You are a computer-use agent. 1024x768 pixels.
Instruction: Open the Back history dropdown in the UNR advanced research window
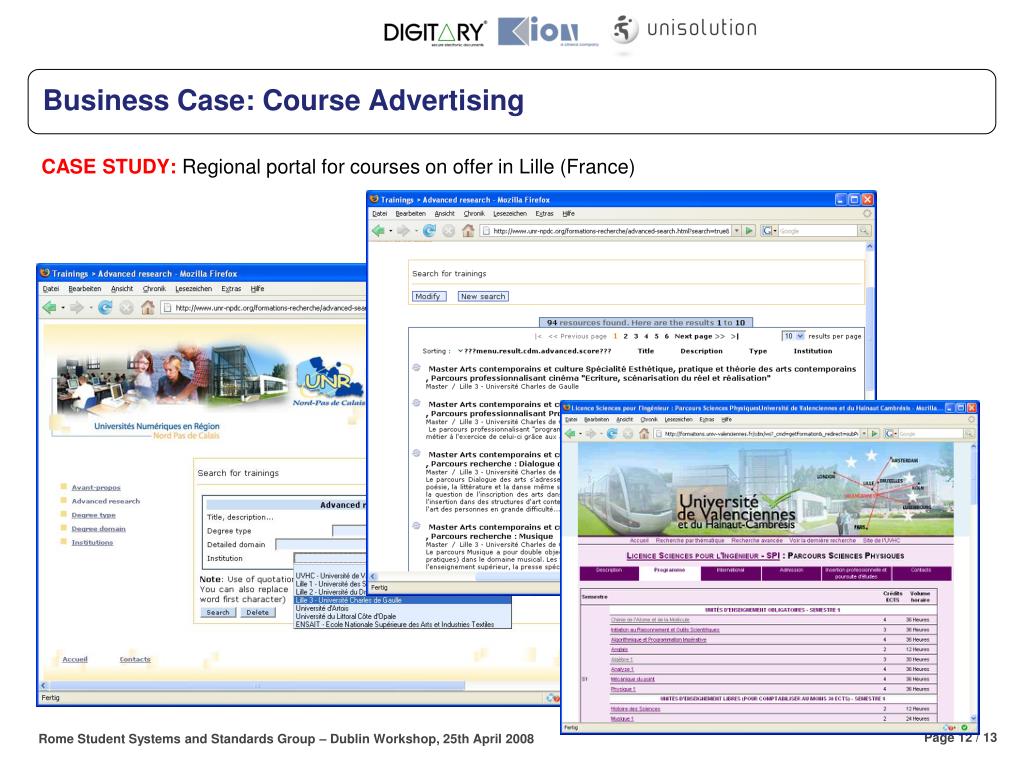(62, 308)
